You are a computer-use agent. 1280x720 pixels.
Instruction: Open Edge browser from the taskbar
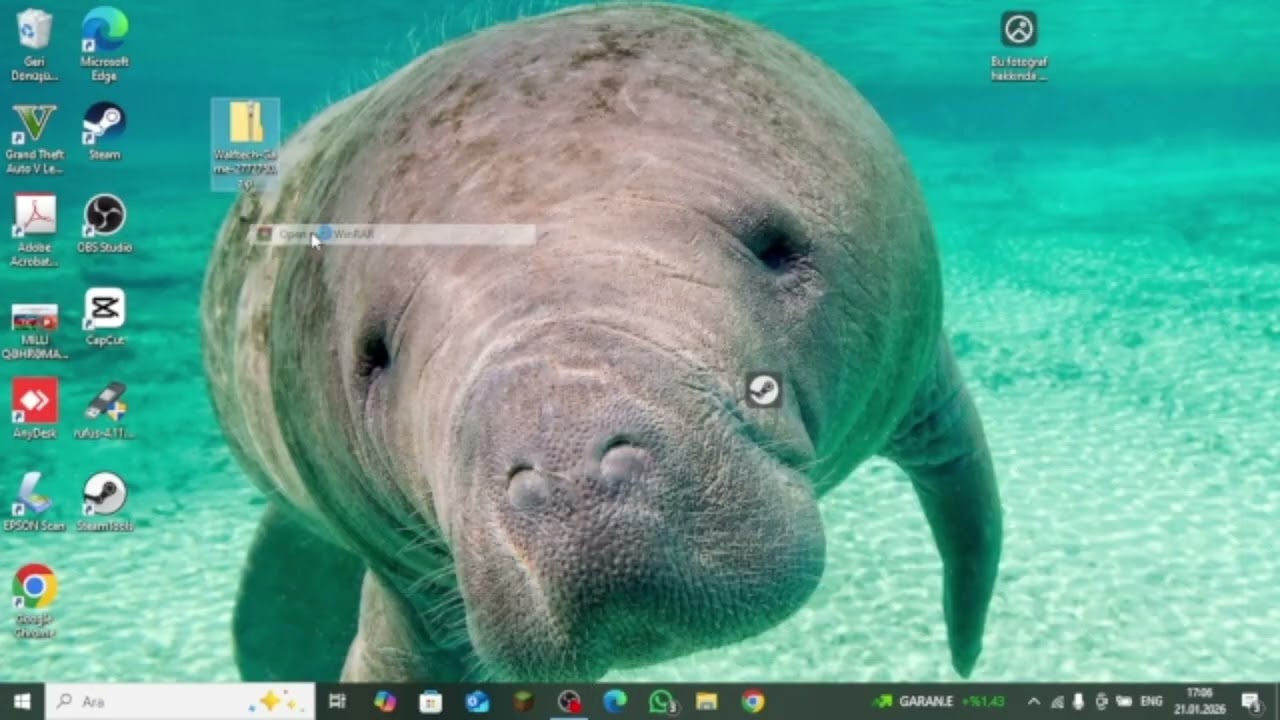(x=615, y=702)
